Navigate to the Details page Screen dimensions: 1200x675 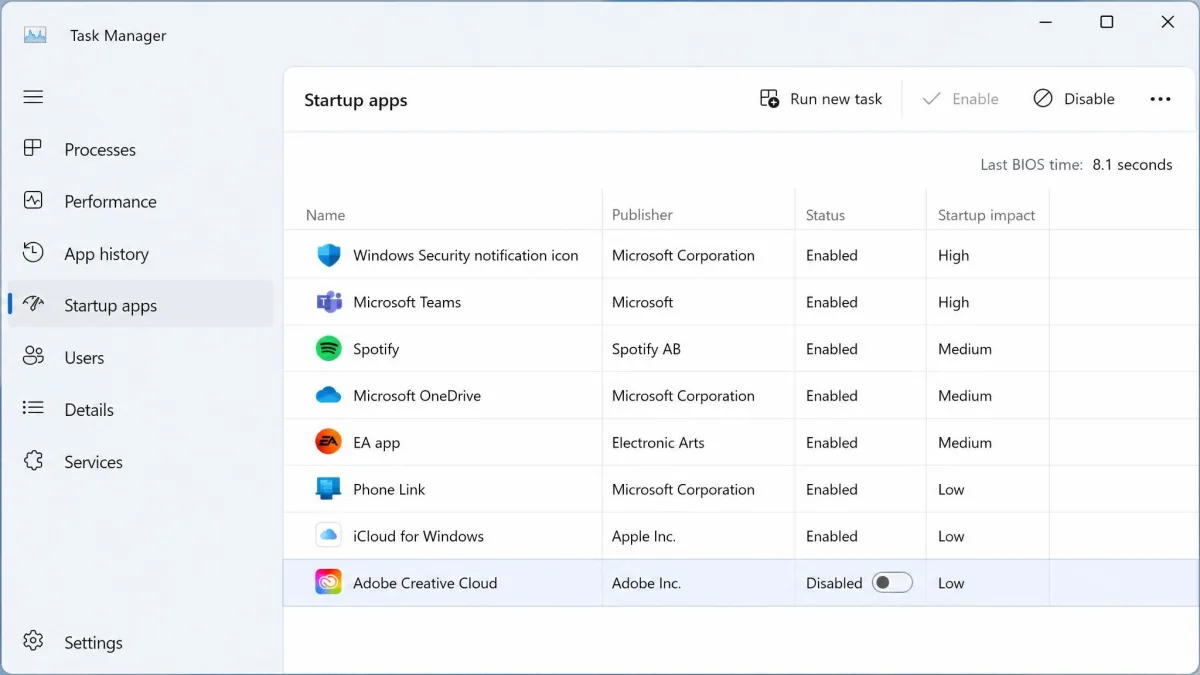coord(140,409)
